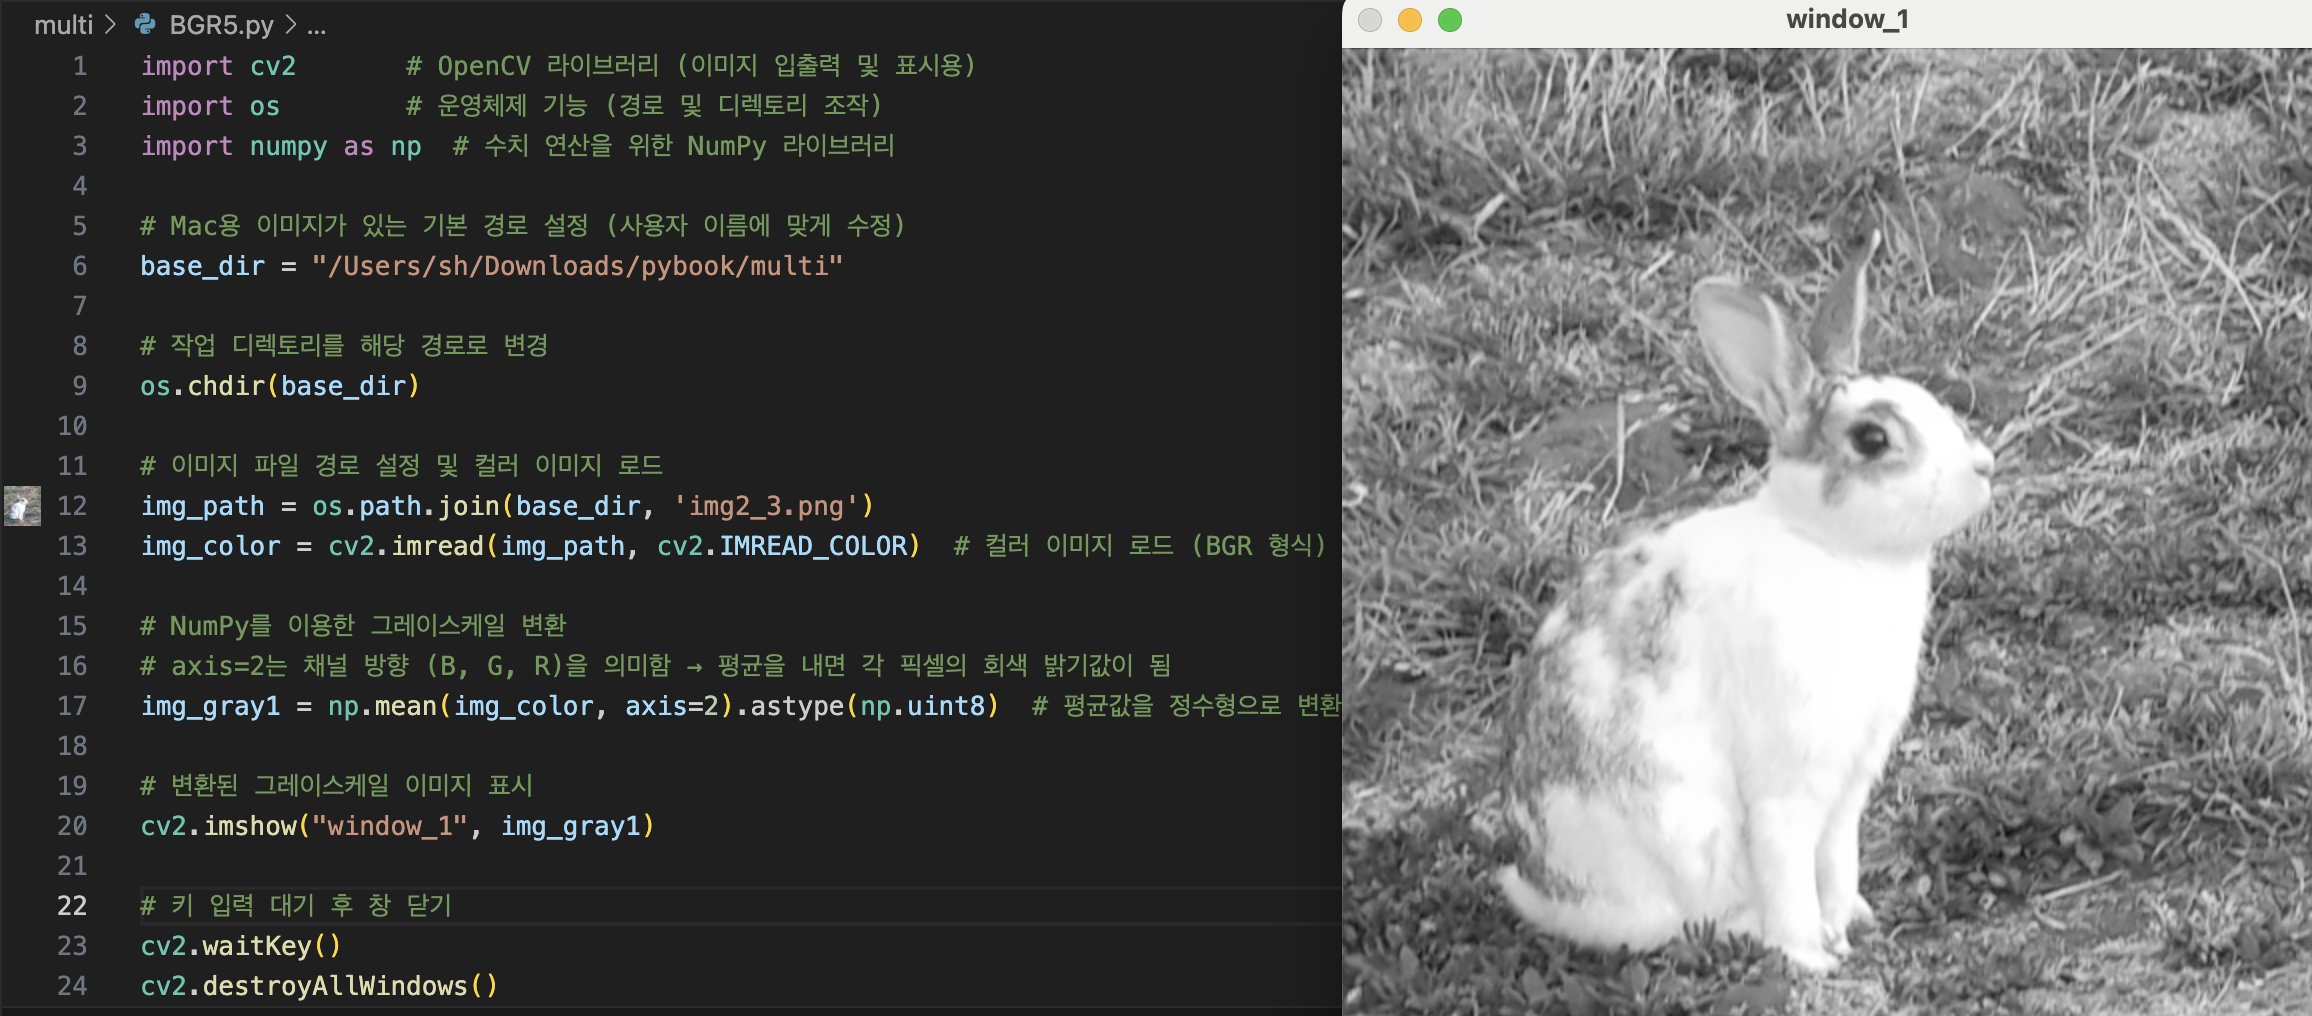Click the "window_1" string on line 20
This screenshot has width=2312, height=1016.
point(390,826)
